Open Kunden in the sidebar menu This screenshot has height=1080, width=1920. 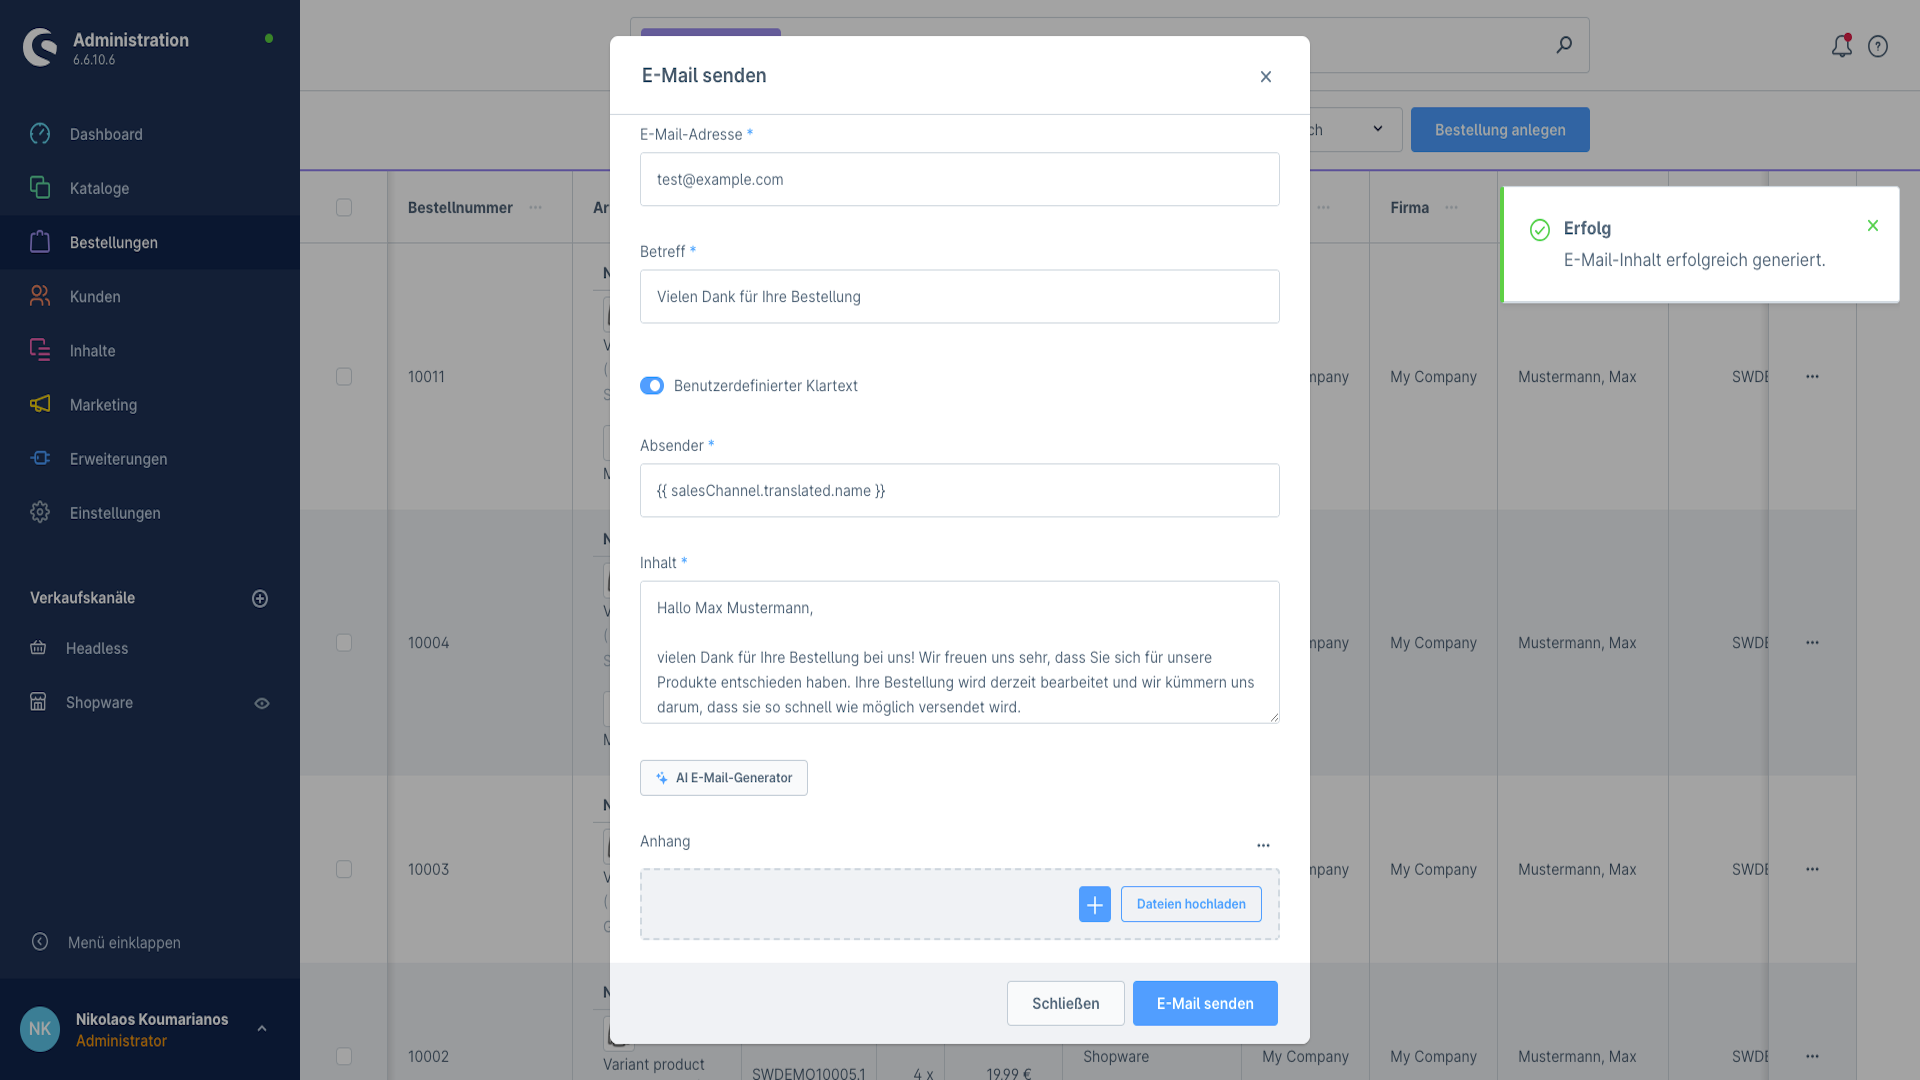click(x=95, y=297)
